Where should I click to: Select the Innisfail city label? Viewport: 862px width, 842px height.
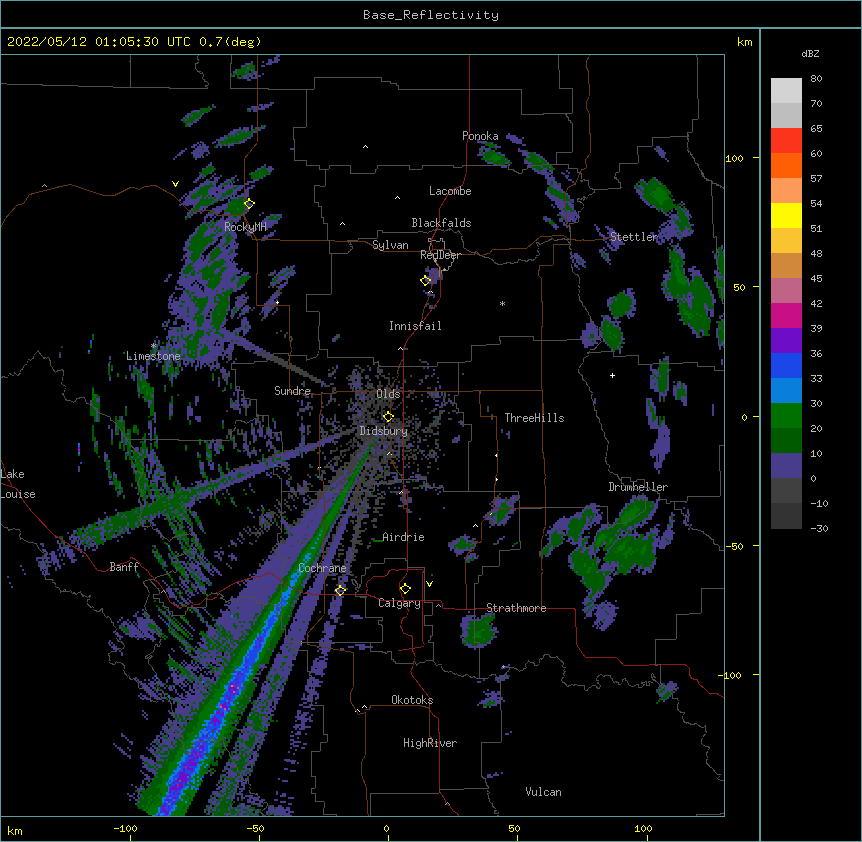tap(415, 326)
